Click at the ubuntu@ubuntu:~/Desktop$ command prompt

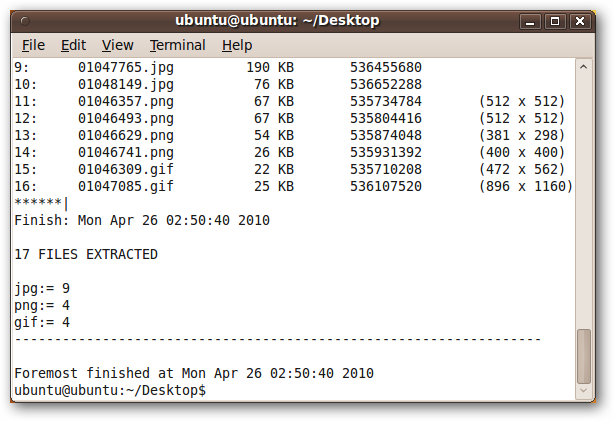(x=110, y=390)
